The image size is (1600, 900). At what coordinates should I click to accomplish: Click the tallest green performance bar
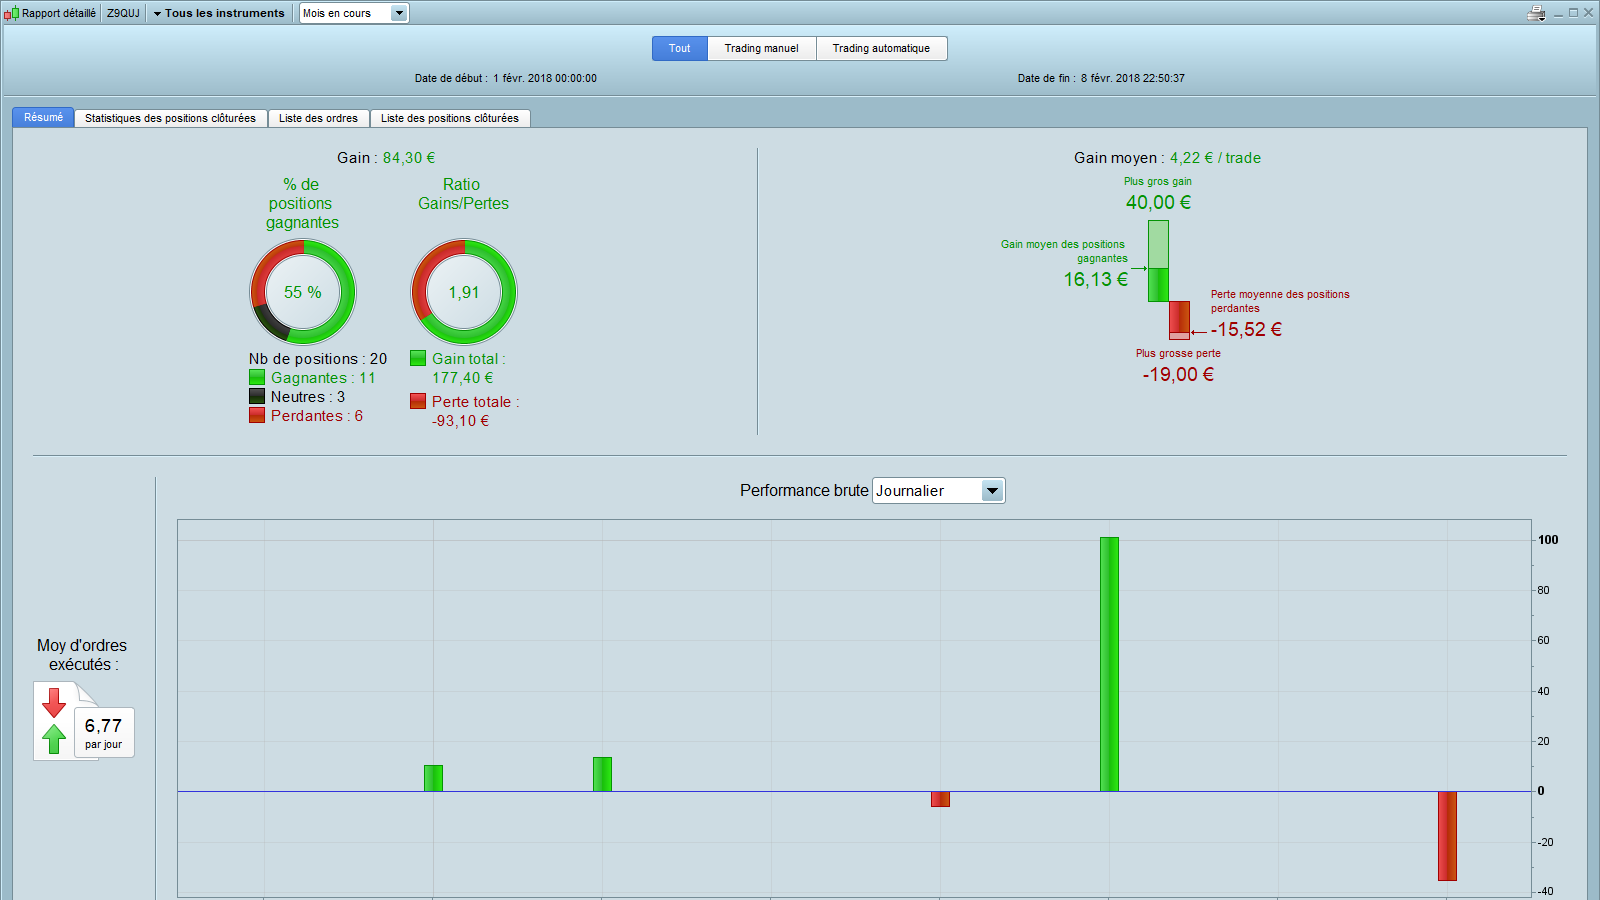point(1109,664)
